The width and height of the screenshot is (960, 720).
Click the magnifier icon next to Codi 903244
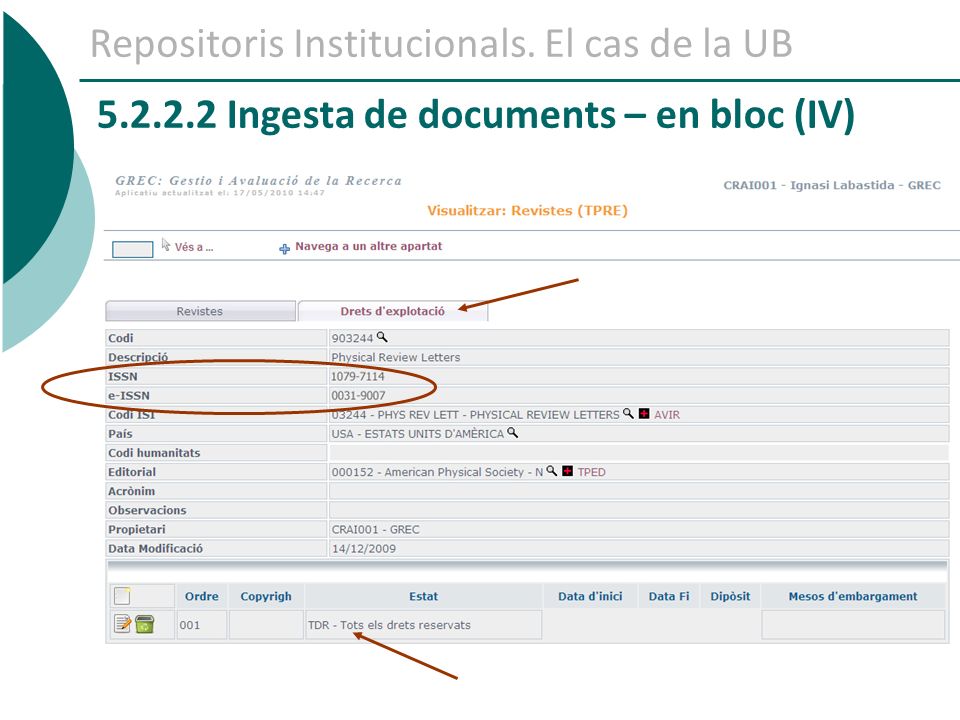(x=382, y=337)
